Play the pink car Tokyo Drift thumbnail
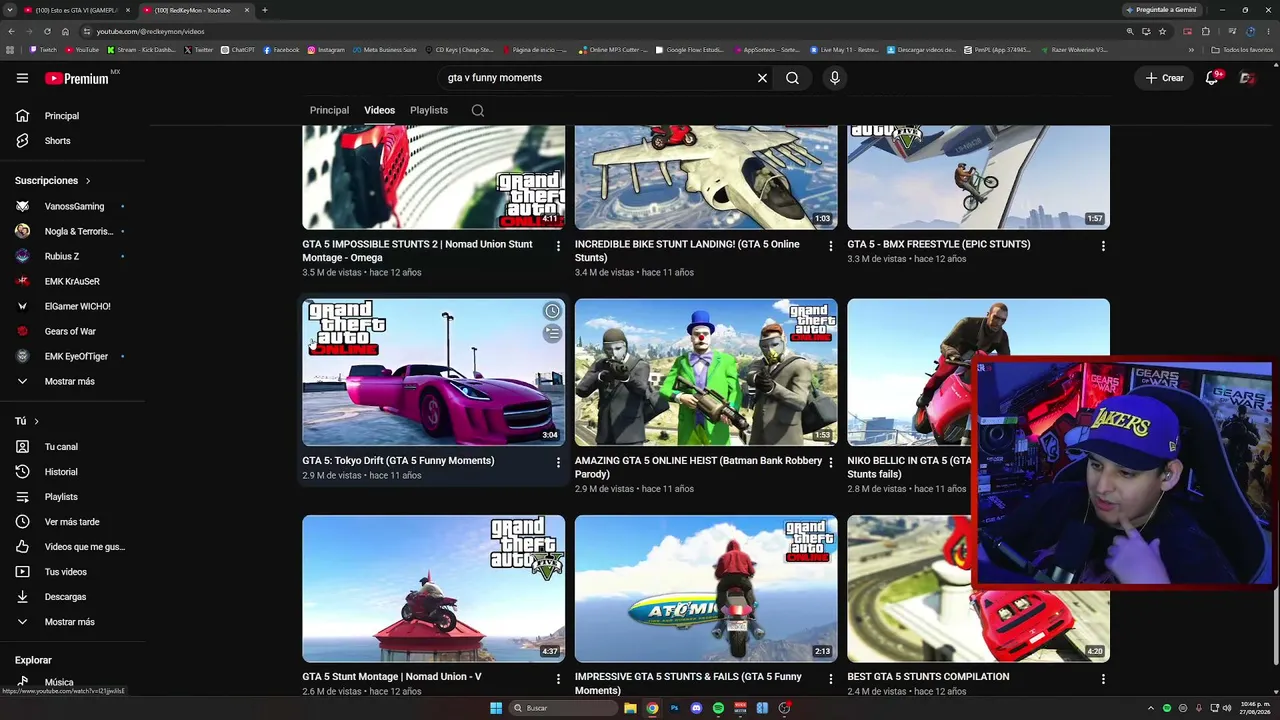 click(x=433, y=372)
